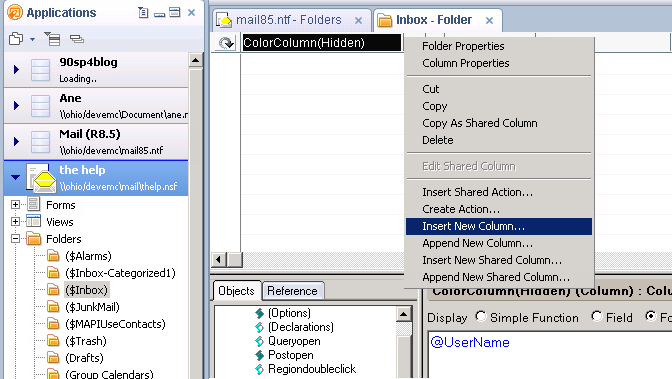Choose Copy from context menu

click(x=435, y=106)
